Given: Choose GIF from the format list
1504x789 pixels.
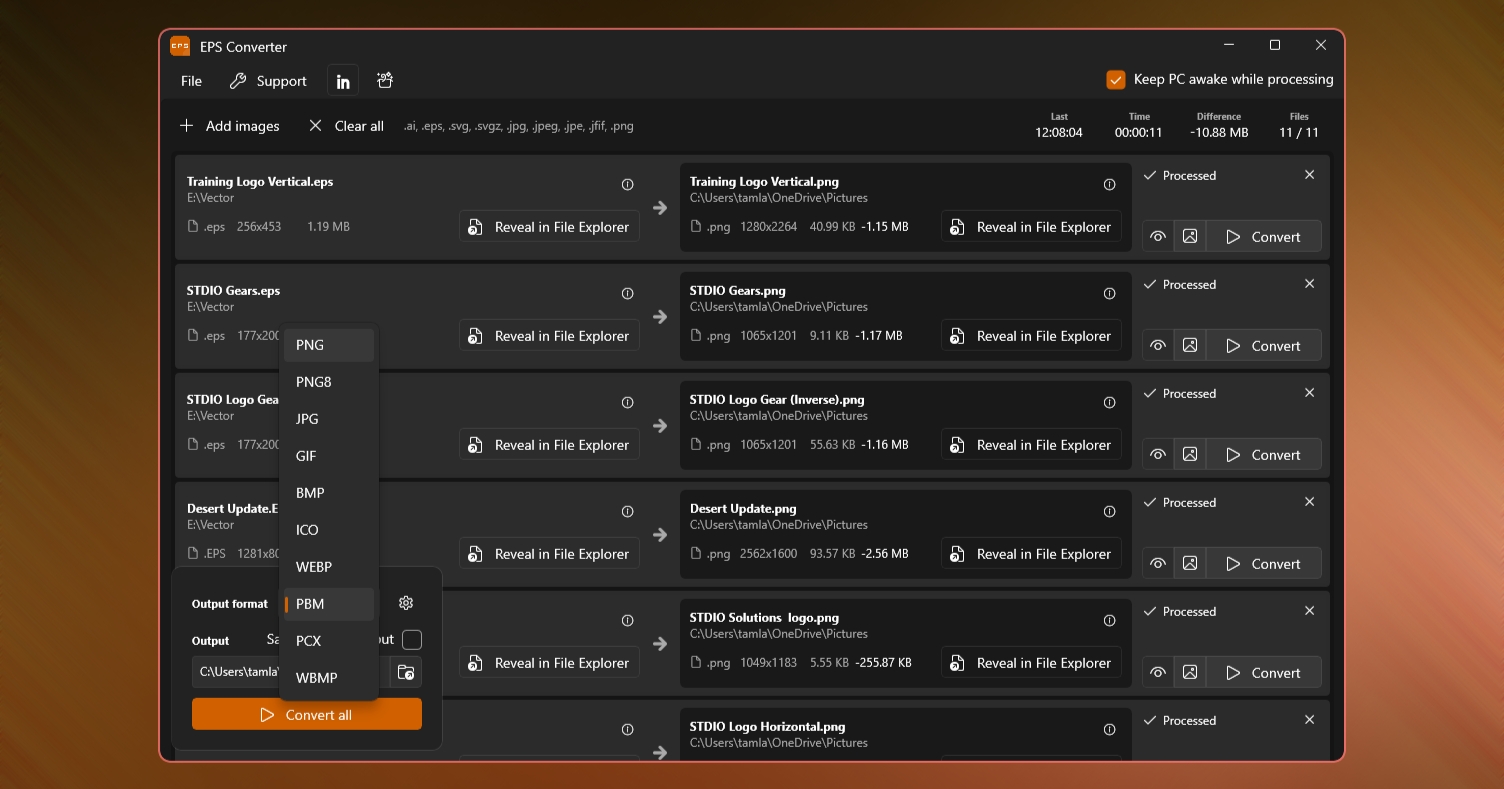Looking at the screenshot, I should [329, 456].
